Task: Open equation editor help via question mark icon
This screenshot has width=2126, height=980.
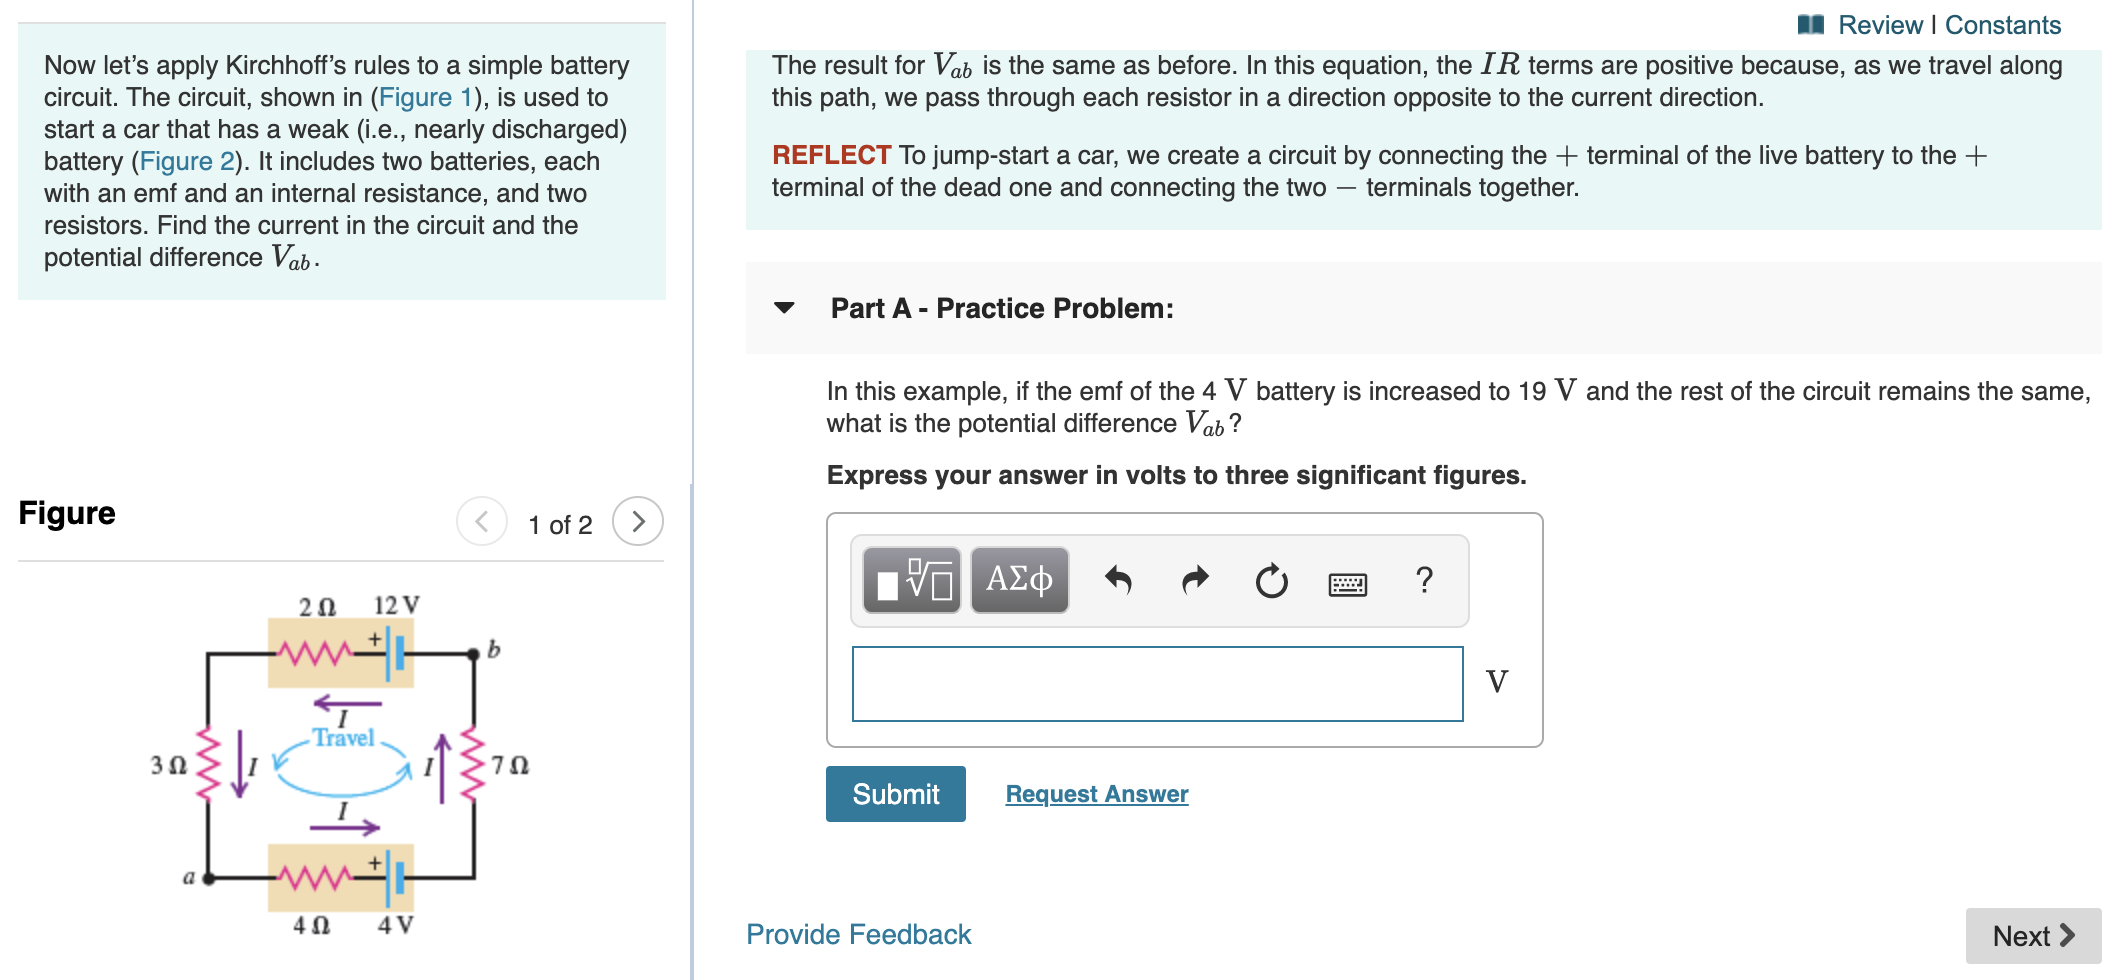Action: click(1424, 580)
